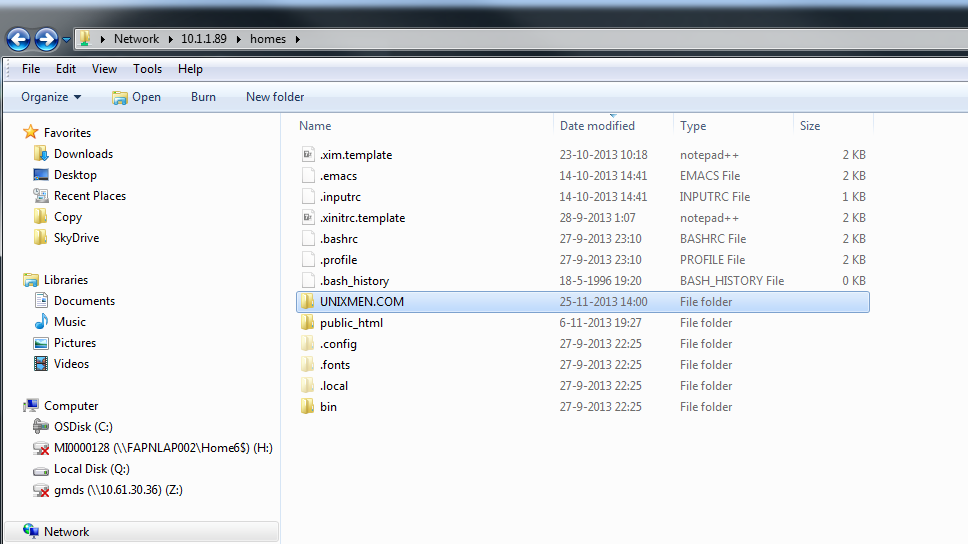The width and height of the screenshot is (968, 544).
Task: Select the UNIXMEN.COM folder icon
Action: tap(307, 301)
